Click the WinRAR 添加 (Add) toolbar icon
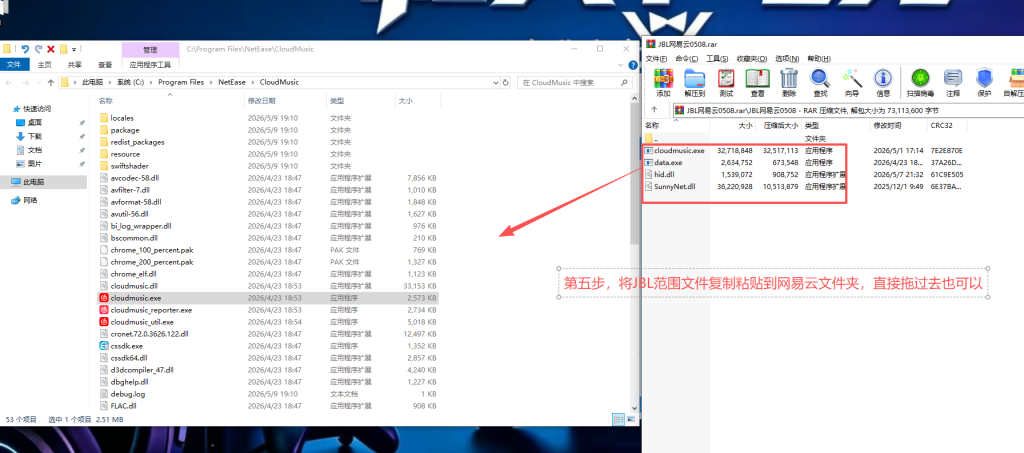 [x=664, y=83]
